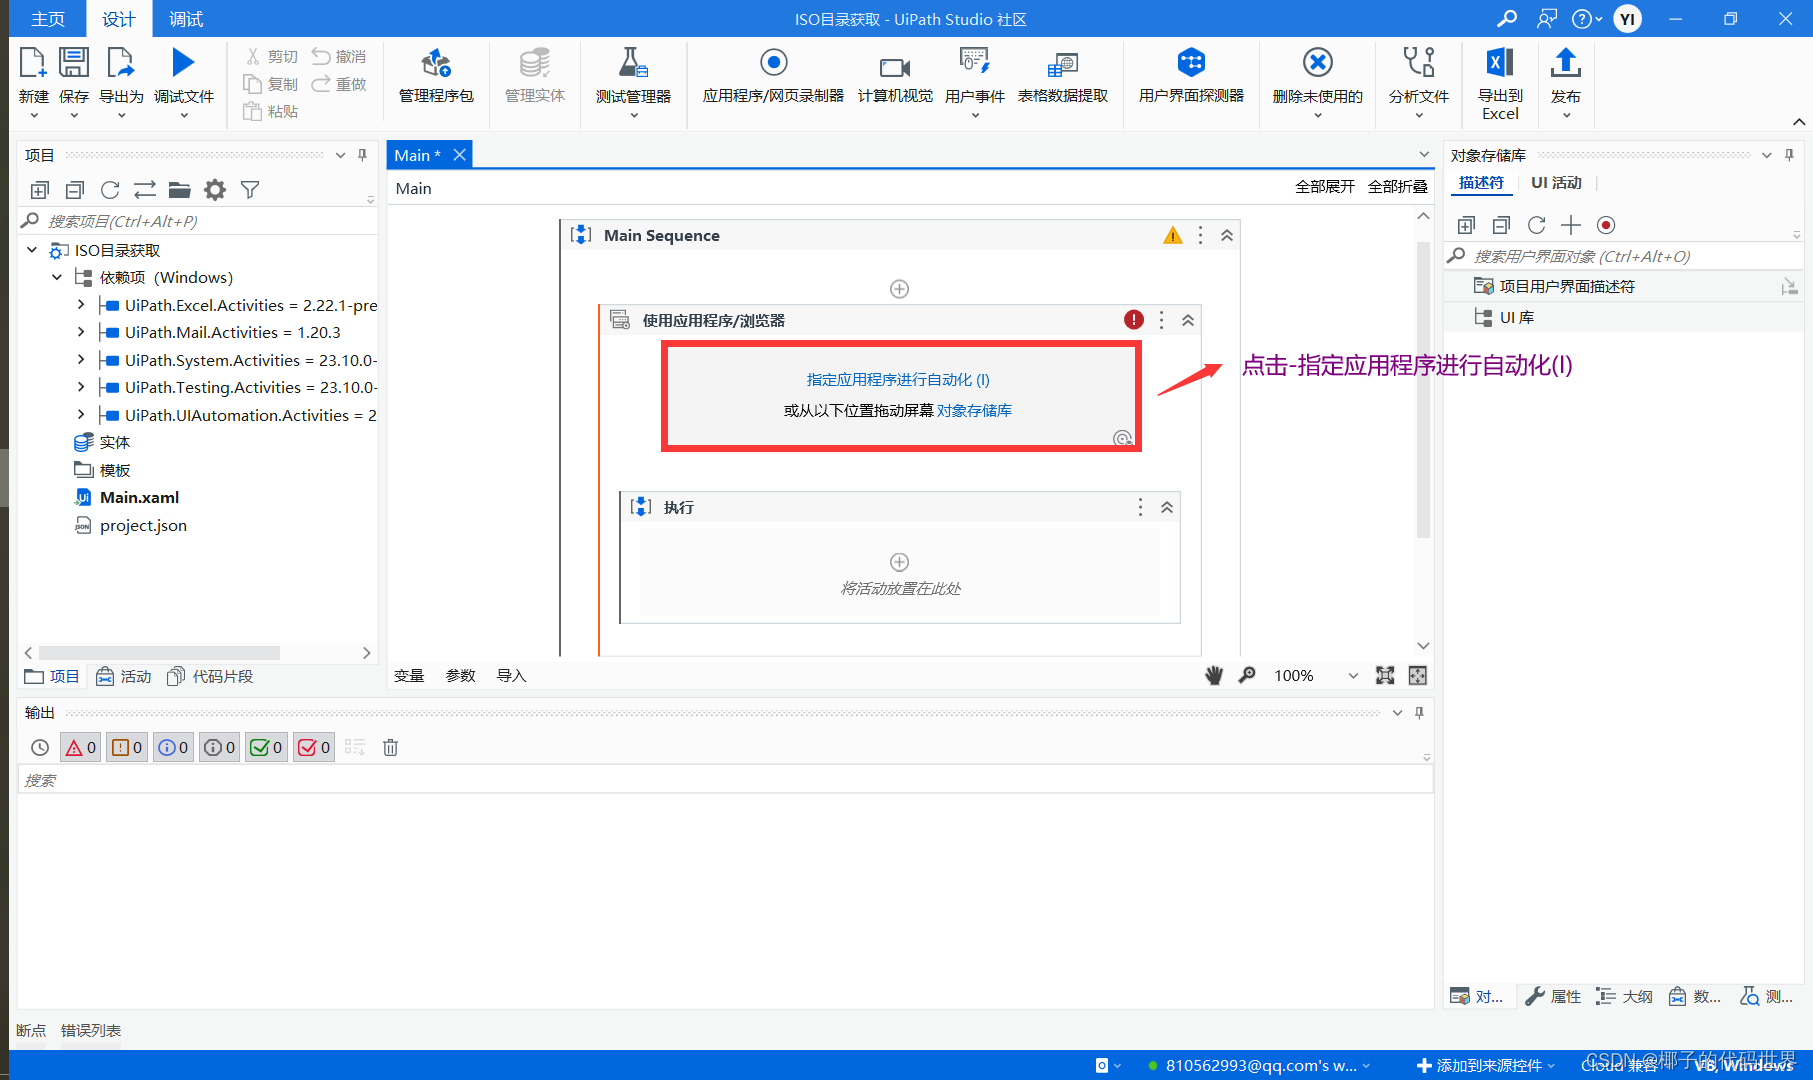1813x1080 pixels.
Task: Toggle warning filter in 输出 panel
Action: pos(81,747)
